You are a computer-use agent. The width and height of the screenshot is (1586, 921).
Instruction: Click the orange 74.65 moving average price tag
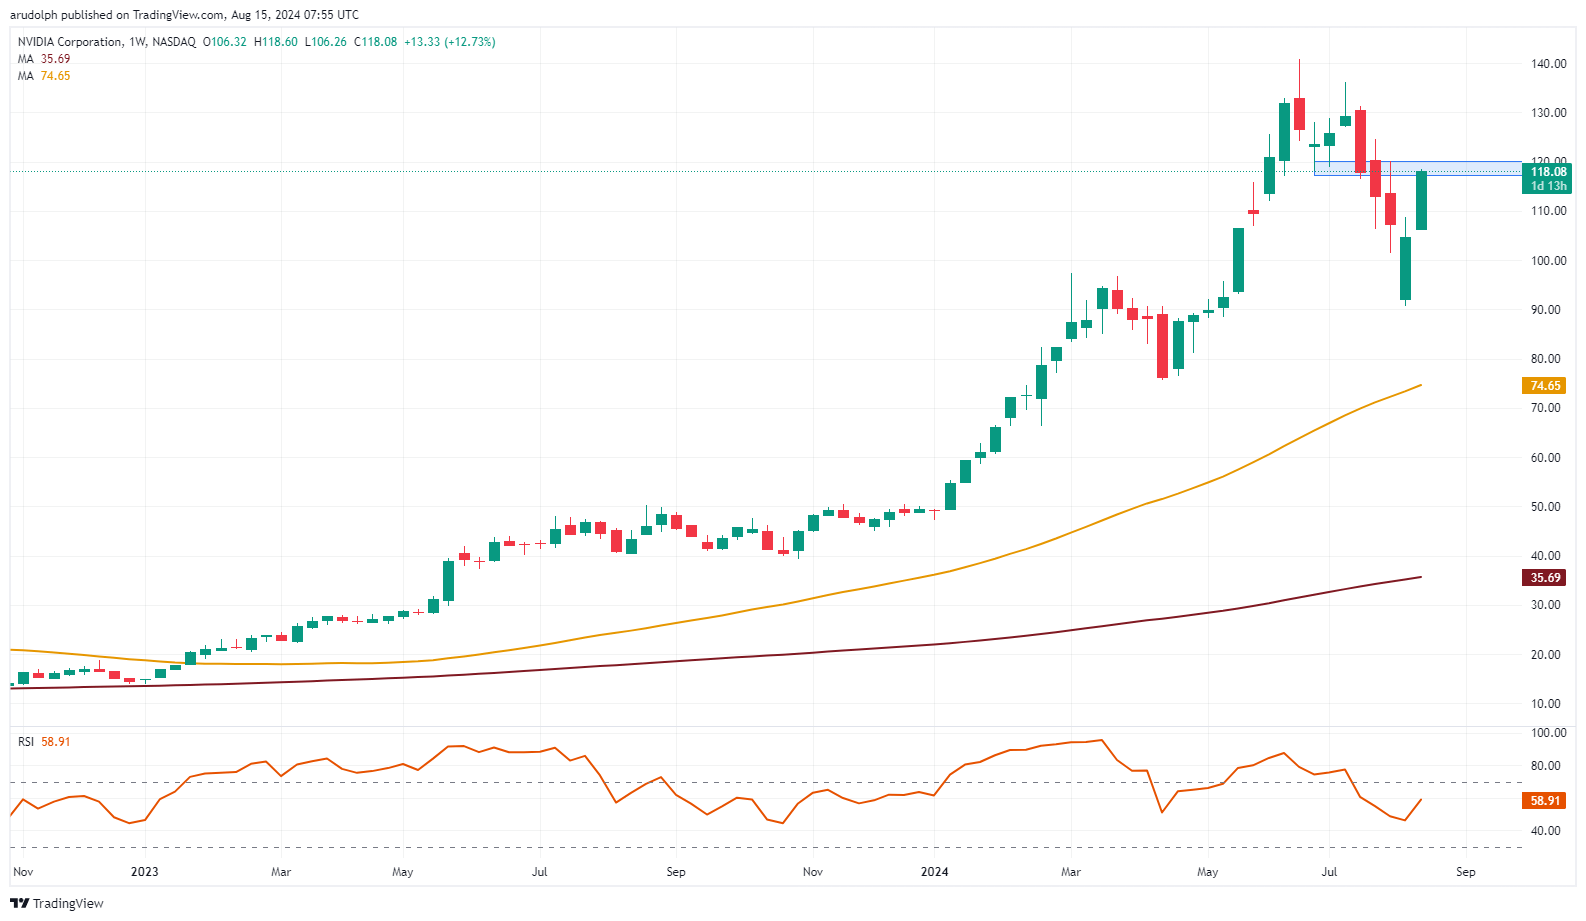pos(1545,386)
